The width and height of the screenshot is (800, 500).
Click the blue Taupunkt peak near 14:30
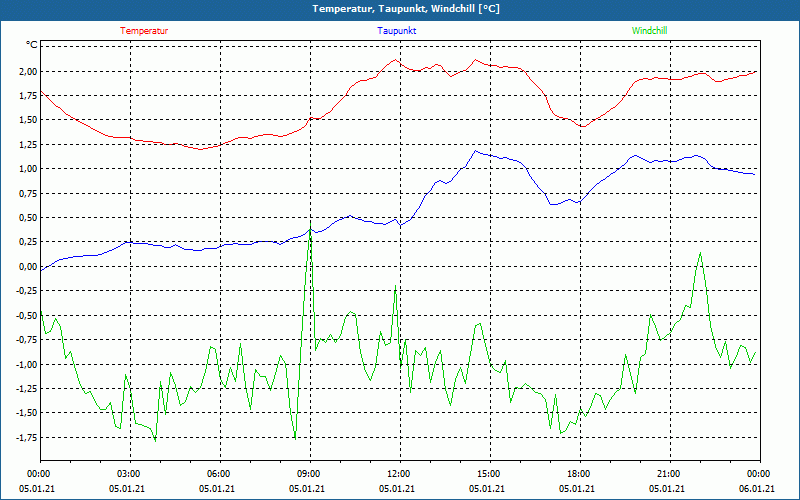[x=475, y=151]
